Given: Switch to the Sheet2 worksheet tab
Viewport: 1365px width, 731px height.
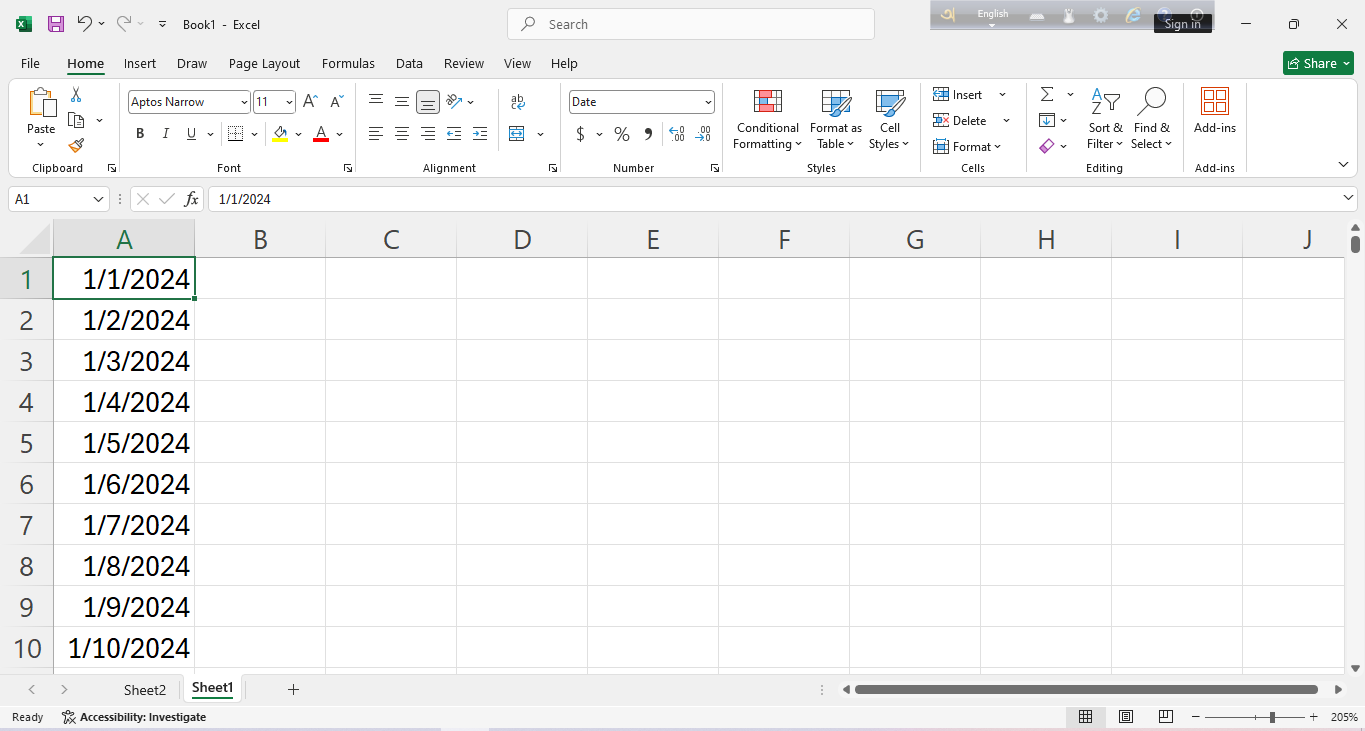Looking at the screenshot, I should pyautogui.click(x=145, y=690).
